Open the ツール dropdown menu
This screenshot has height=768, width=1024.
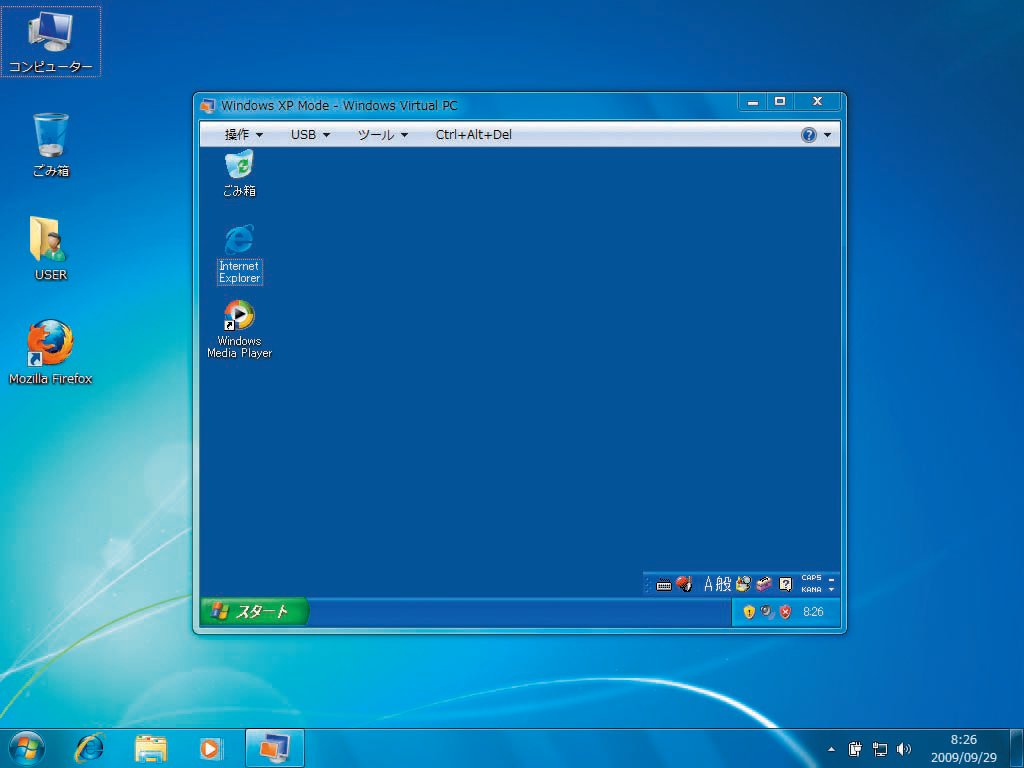(x=383, y=135)
